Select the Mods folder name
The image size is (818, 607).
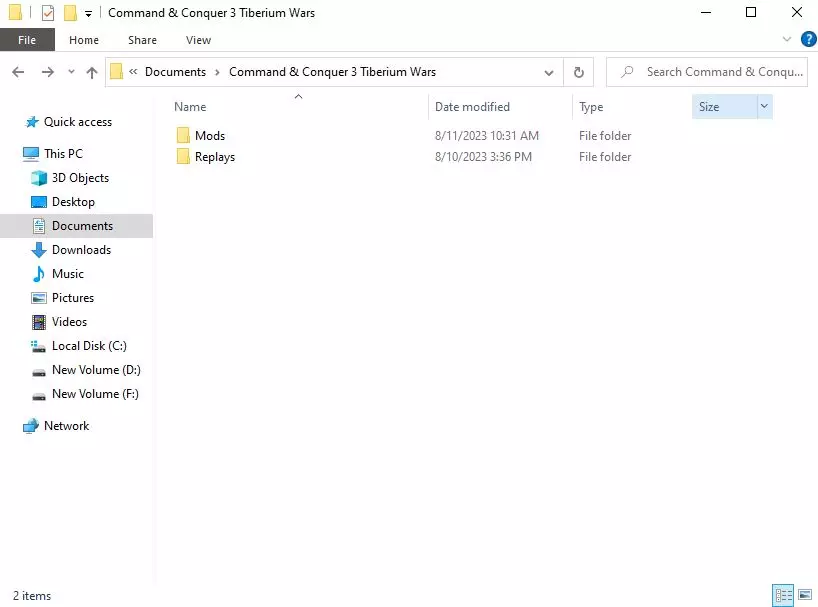[210, 136]
